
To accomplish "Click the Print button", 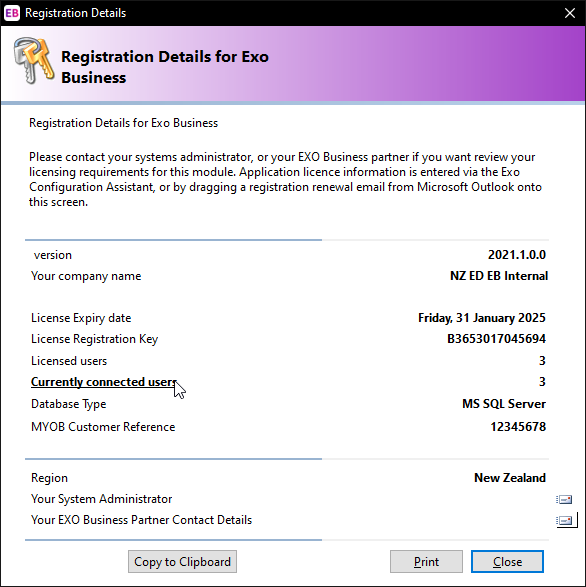I will [x=426, y=562].
